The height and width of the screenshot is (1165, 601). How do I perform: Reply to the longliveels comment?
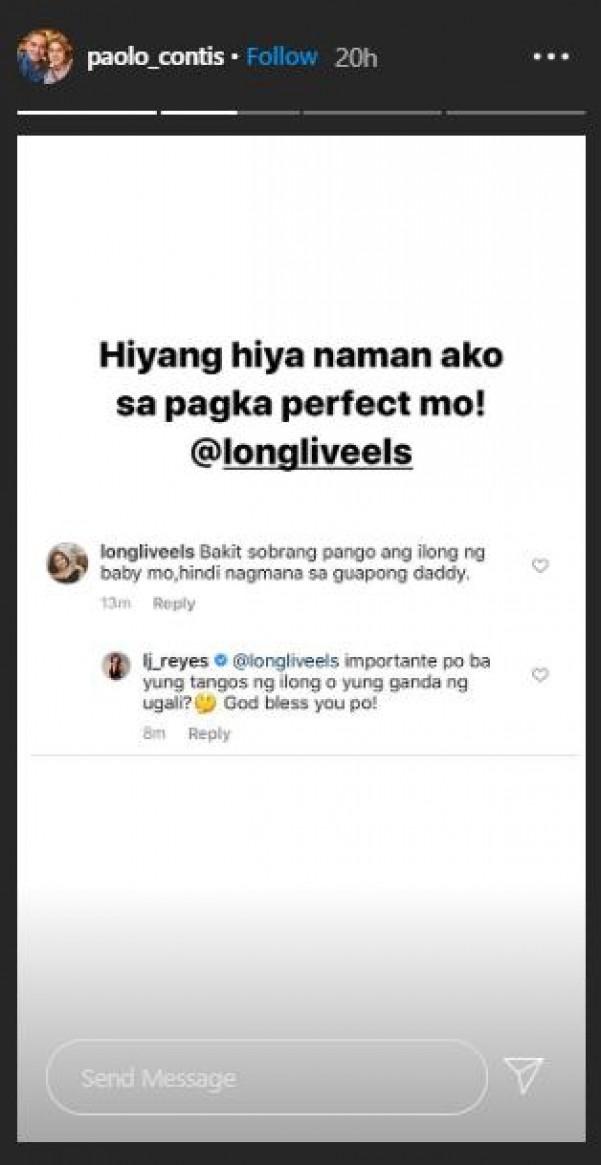tap(173, 603)
